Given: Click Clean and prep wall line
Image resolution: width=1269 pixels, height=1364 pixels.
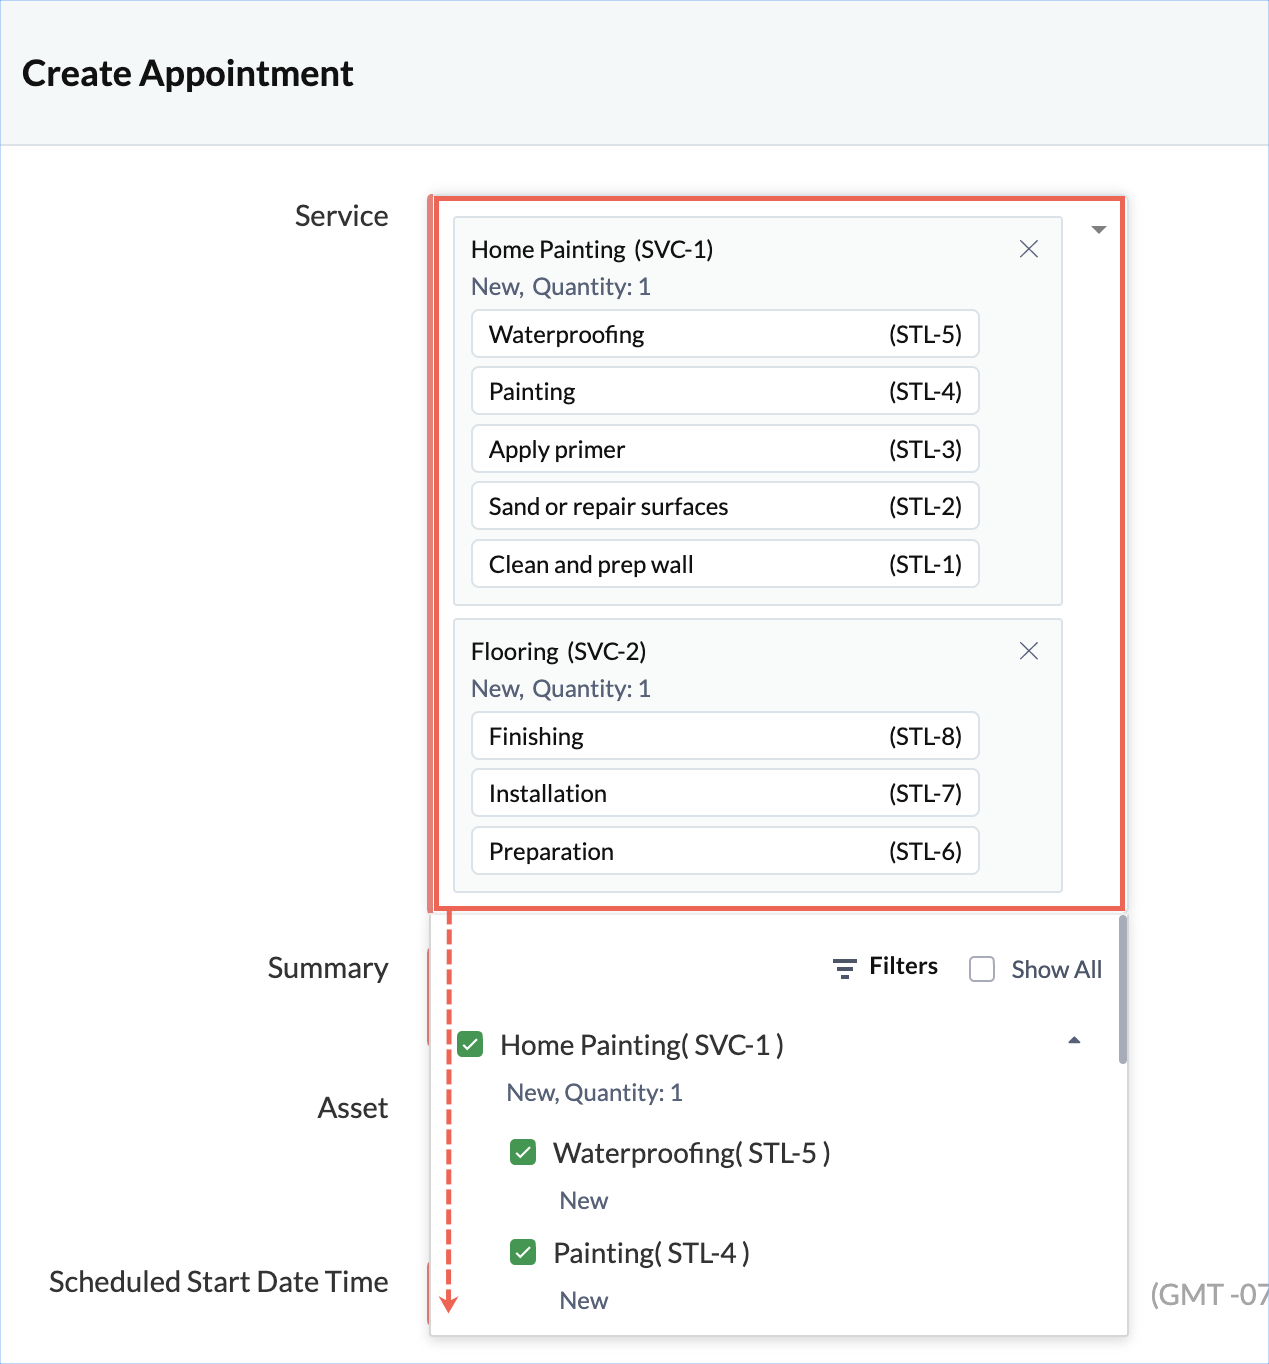Looking at the screenshot, I should pyautogui.click(x=724, y=564).
